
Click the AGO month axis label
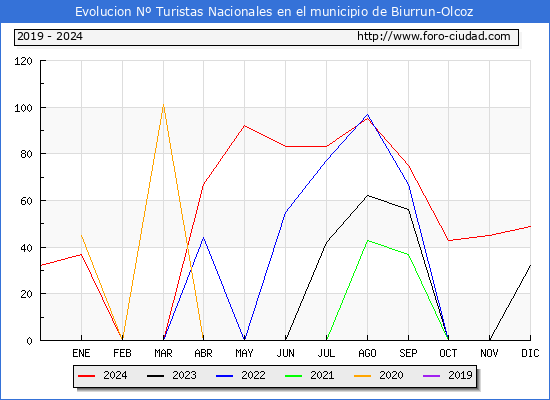click(367, 353)
